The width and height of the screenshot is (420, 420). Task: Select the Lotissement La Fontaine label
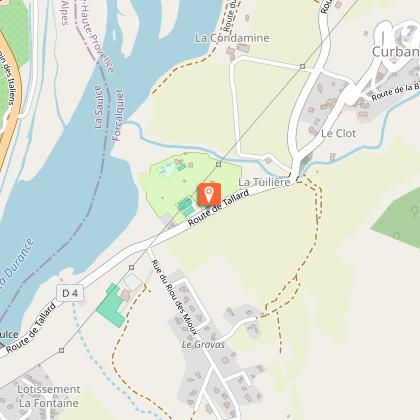click(x=49, y=396)
